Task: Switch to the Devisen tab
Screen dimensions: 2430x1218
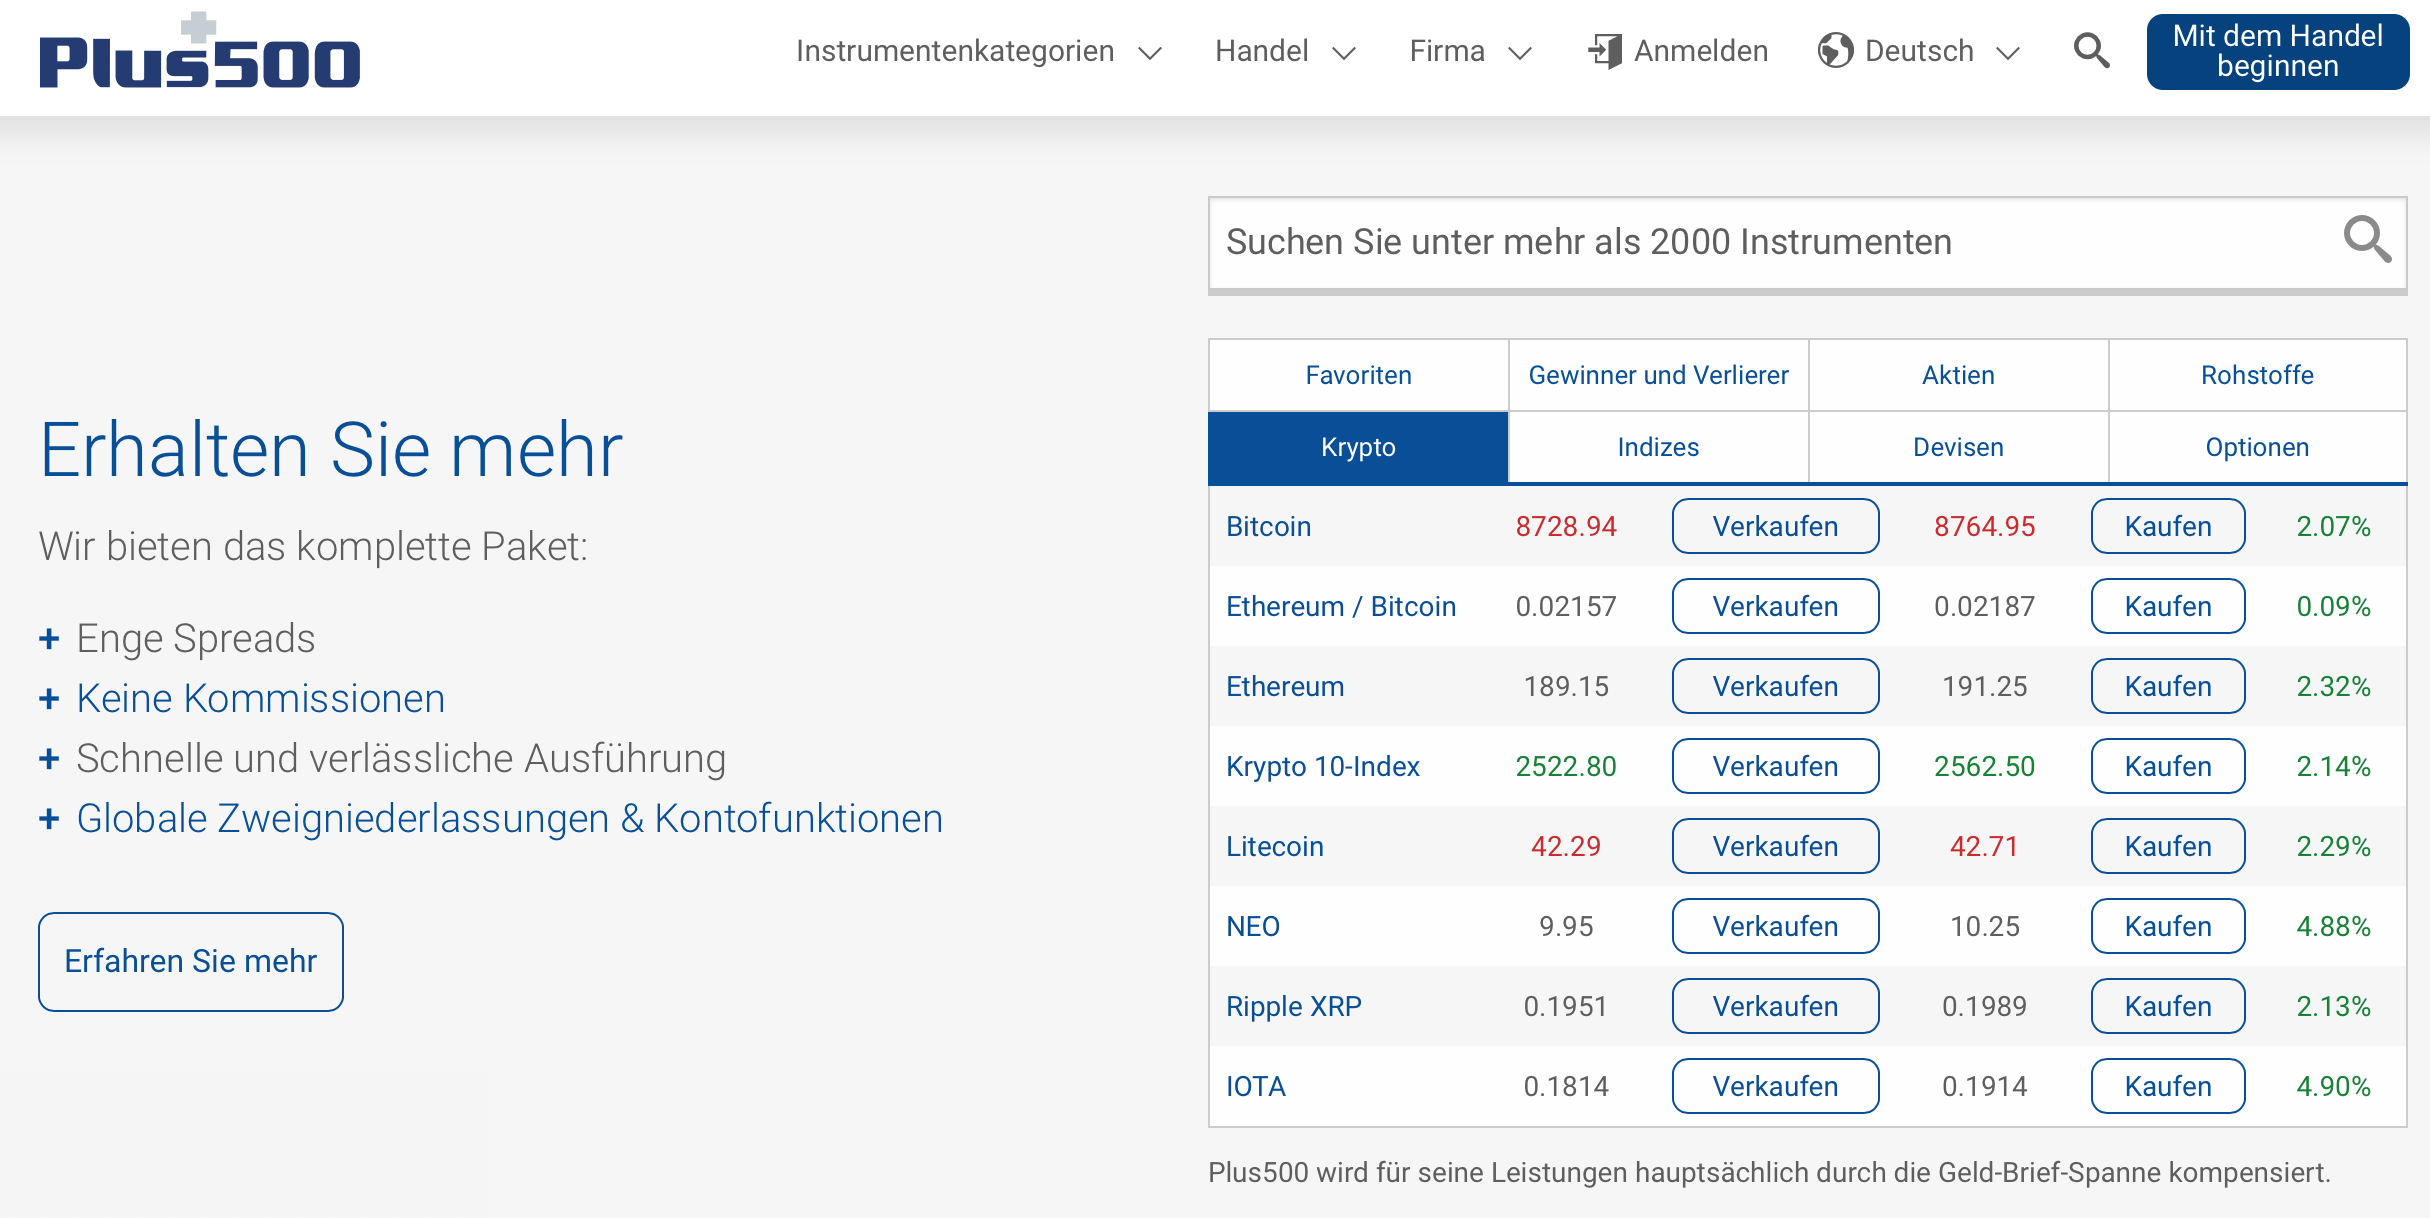Action: pos(1958,447)
